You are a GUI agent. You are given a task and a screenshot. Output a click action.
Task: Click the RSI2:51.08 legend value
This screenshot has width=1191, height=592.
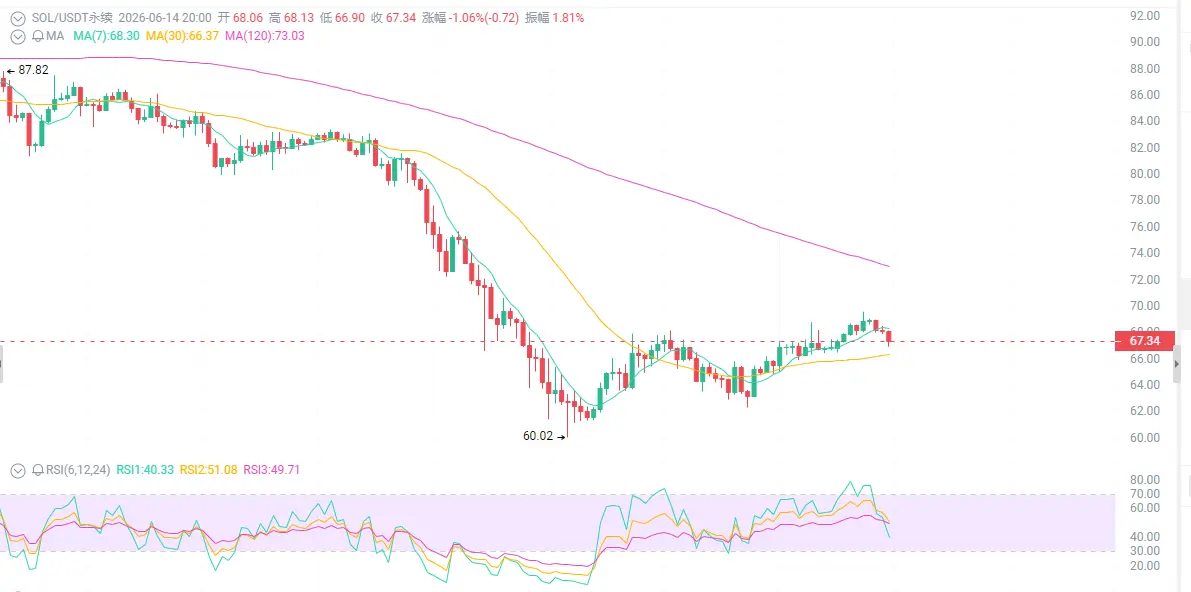pyautogui.click(x=208, y=470)
